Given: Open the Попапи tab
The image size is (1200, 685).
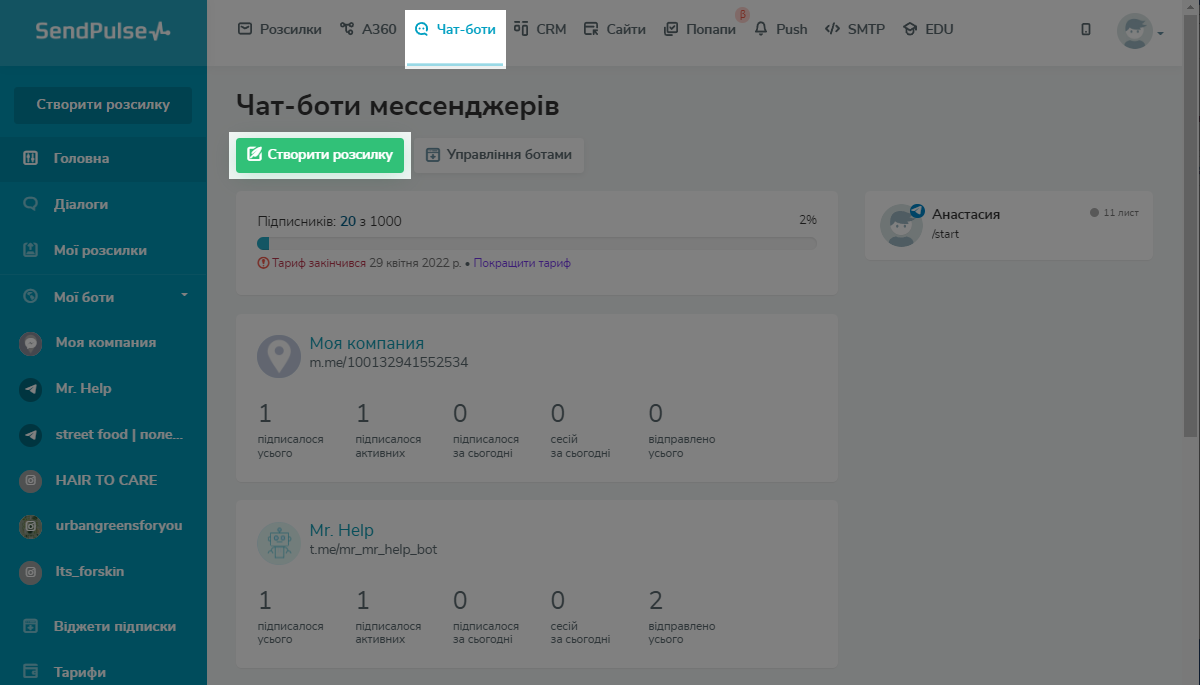Looking at the screenshot, I should coord(700,29).
